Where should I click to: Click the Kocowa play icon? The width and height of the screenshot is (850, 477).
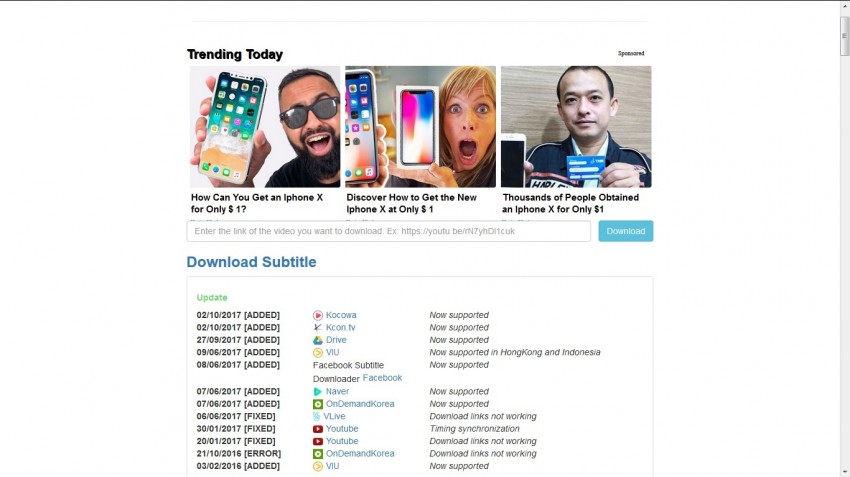coord(318,315)
